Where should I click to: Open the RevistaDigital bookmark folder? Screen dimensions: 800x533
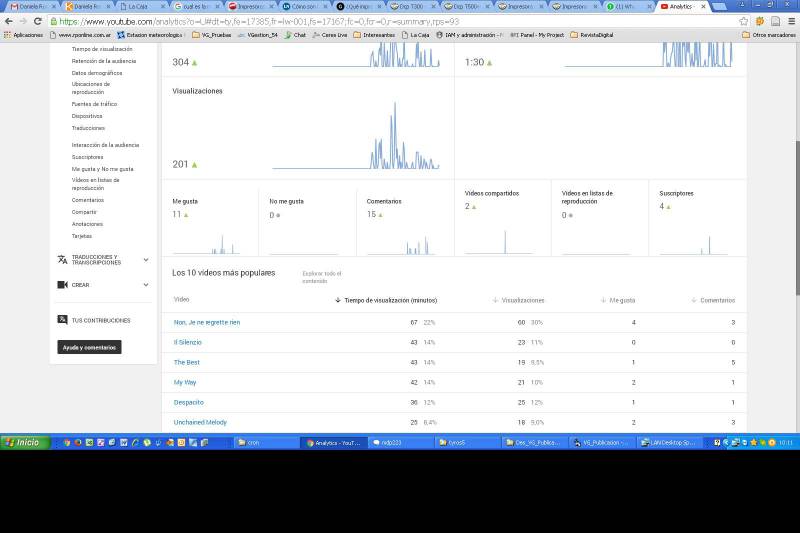coord(592,35)
